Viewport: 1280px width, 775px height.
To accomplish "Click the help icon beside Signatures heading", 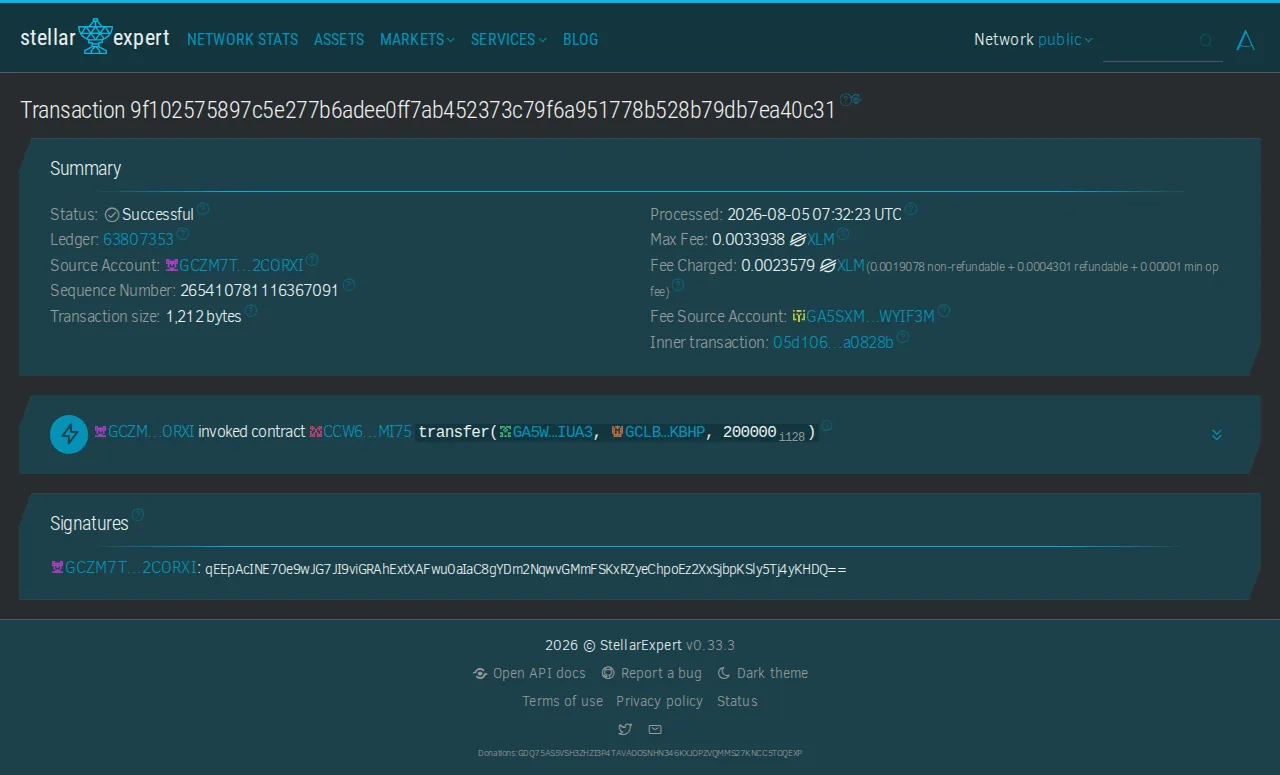I will pyautogui.click(x=138, y=515).
